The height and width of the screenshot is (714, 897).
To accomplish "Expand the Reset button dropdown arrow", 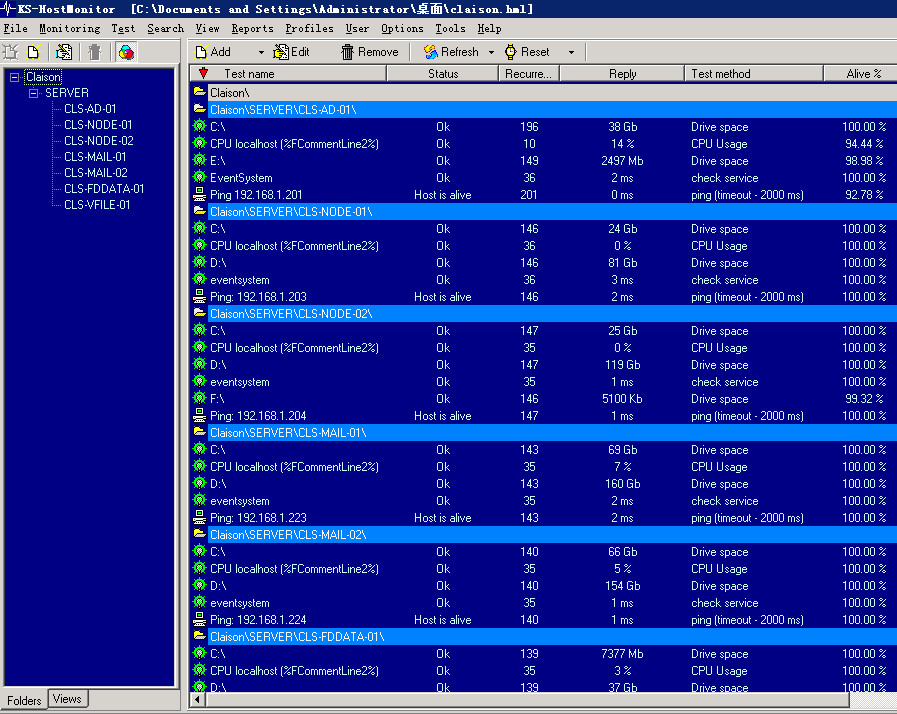I will [571, 52].
